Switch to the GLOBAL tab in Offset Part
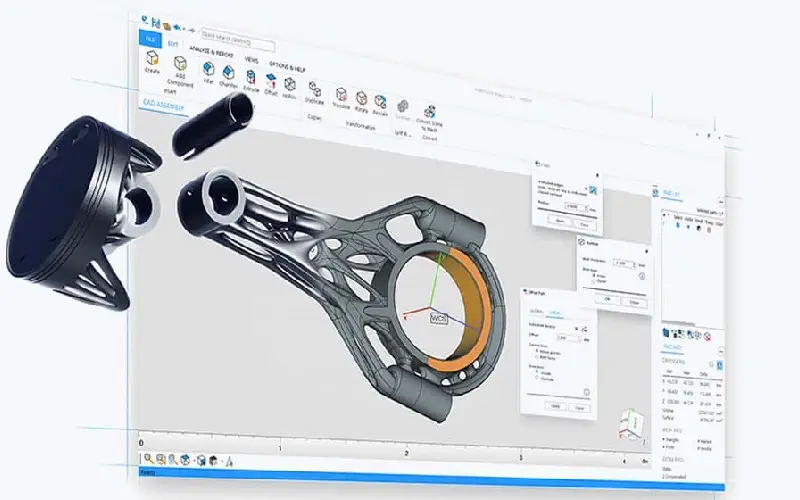This screenshot has height=500, width=800. pyautogui.click(x=536, y=311)
